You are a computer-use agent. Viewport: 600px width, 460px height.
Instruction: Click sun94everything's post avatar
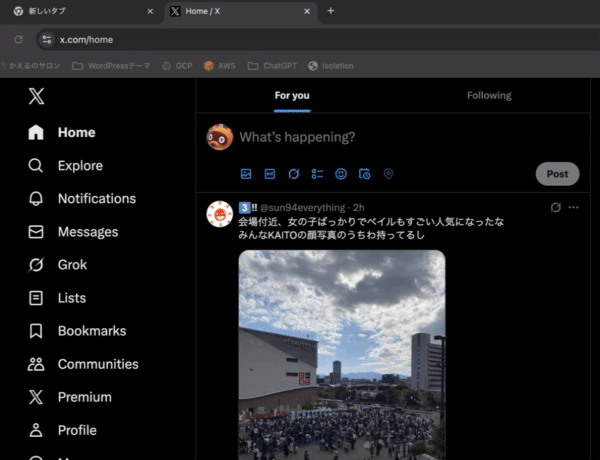click(x=220, y=214)
